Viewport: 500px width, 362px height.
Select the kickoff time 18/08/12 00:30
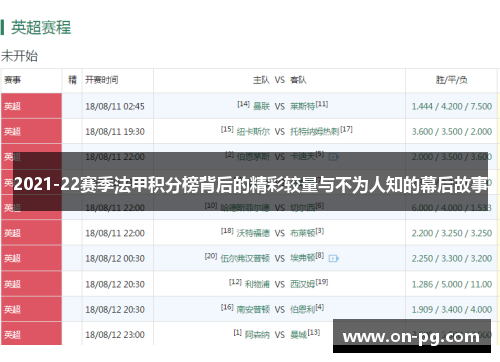[115, 258]
